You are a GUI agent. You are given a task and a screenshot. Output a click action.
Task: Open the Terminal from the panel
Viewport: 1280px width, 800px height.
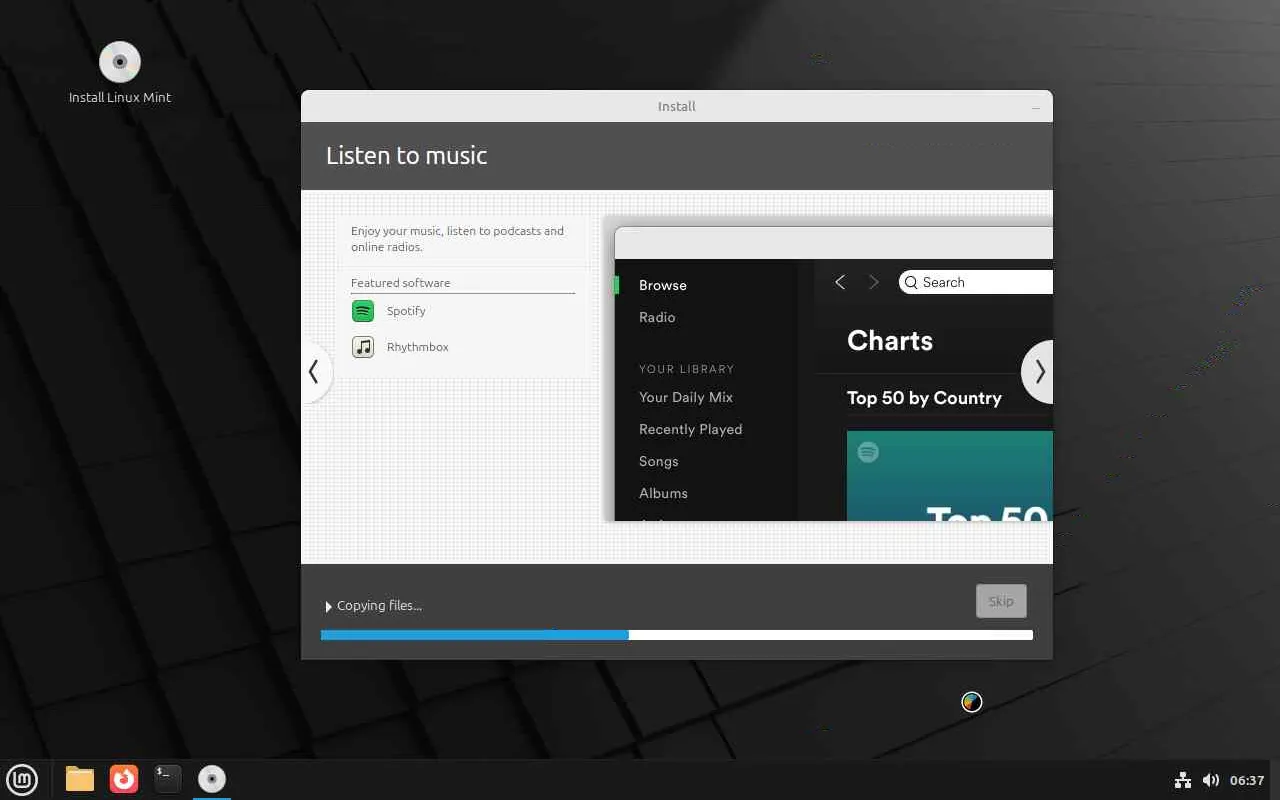point(168,779)
